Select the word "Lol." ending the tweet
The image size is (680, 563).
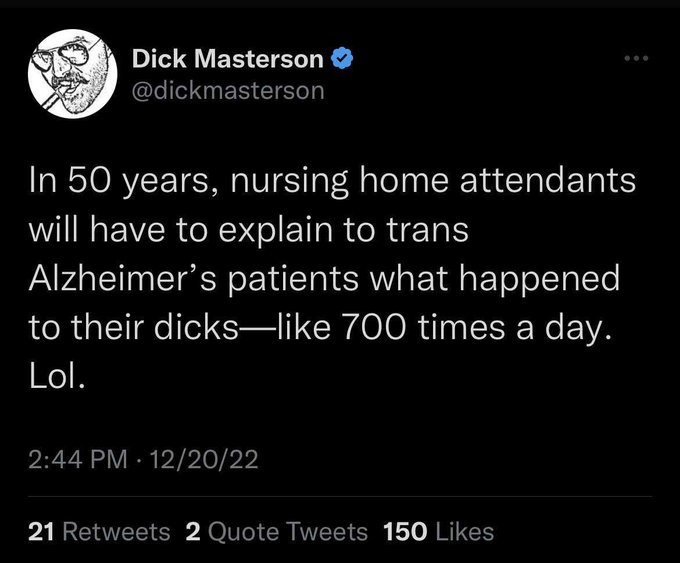56,376
